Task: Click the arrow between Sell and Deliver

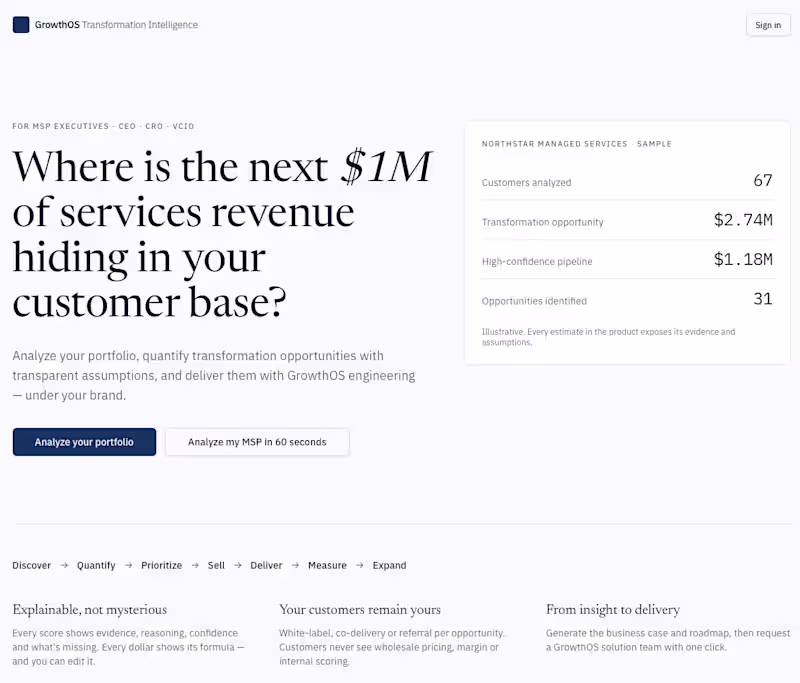Action: coord(238,565)
